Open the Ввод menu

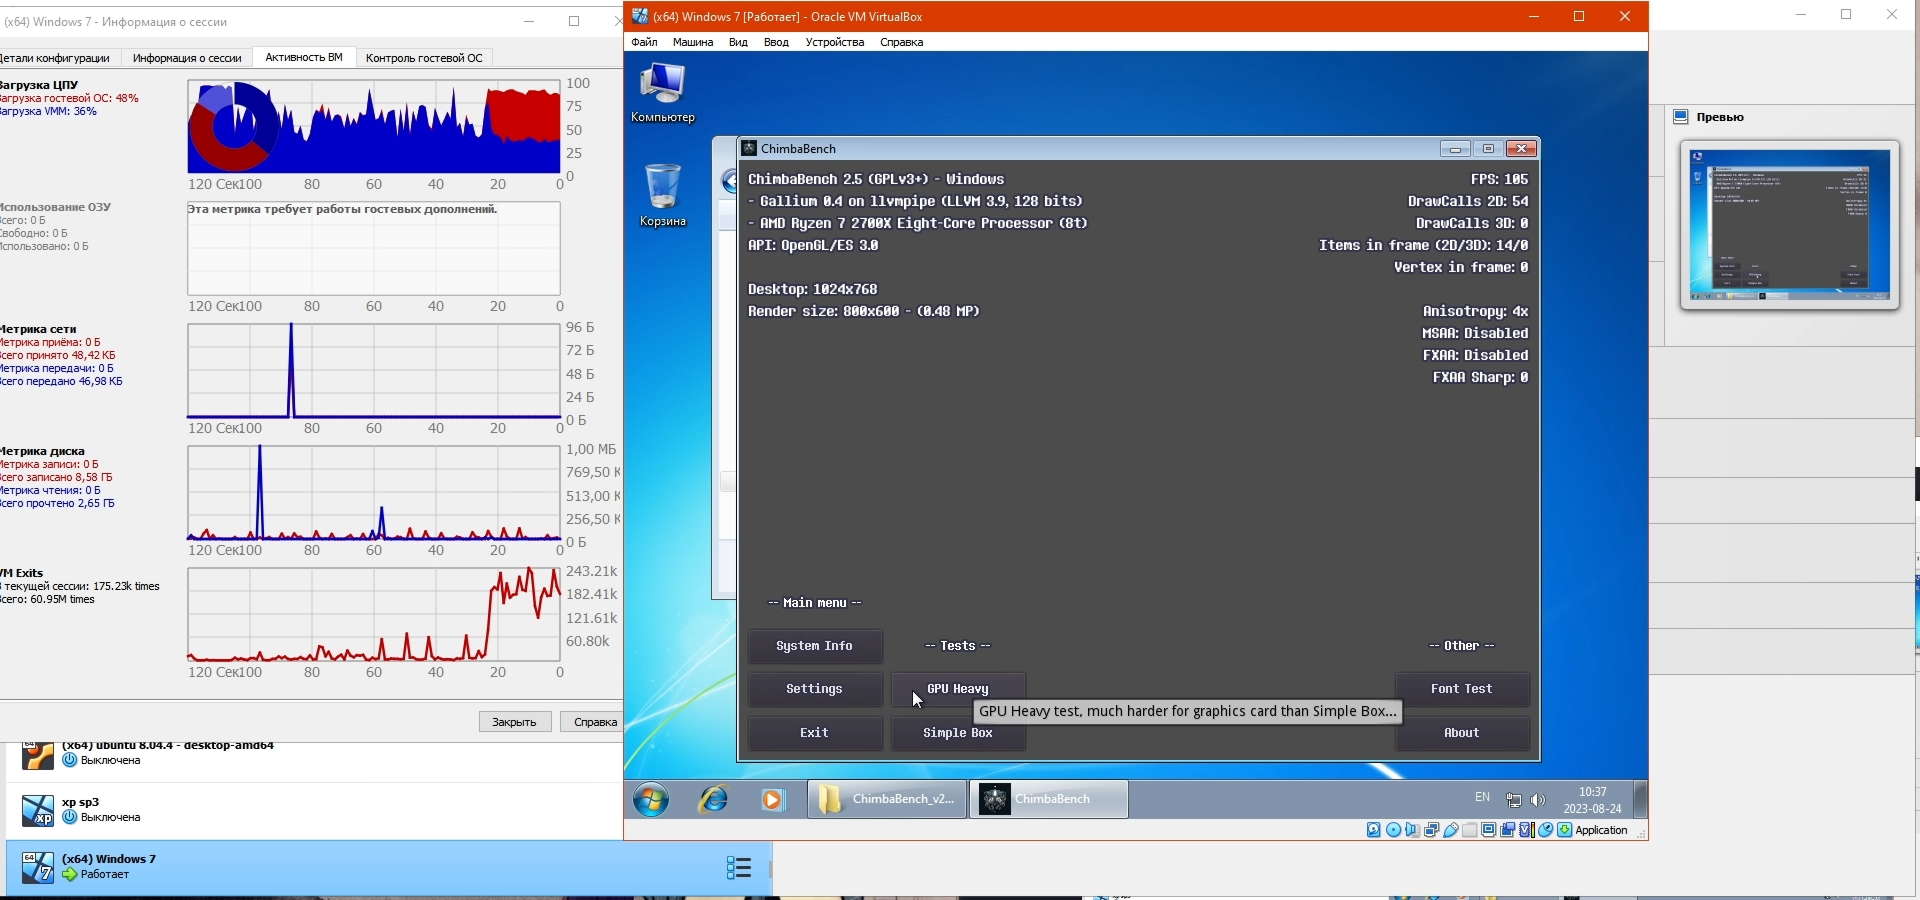(776, 42)
